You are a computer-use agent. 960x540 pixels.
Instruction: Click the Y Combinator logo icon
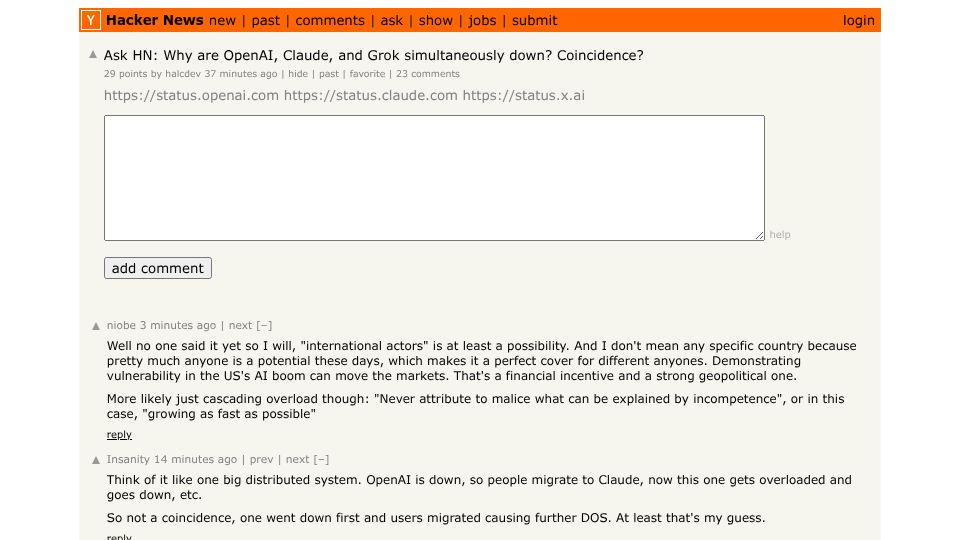pyautogui.click(x=91, y=20)
